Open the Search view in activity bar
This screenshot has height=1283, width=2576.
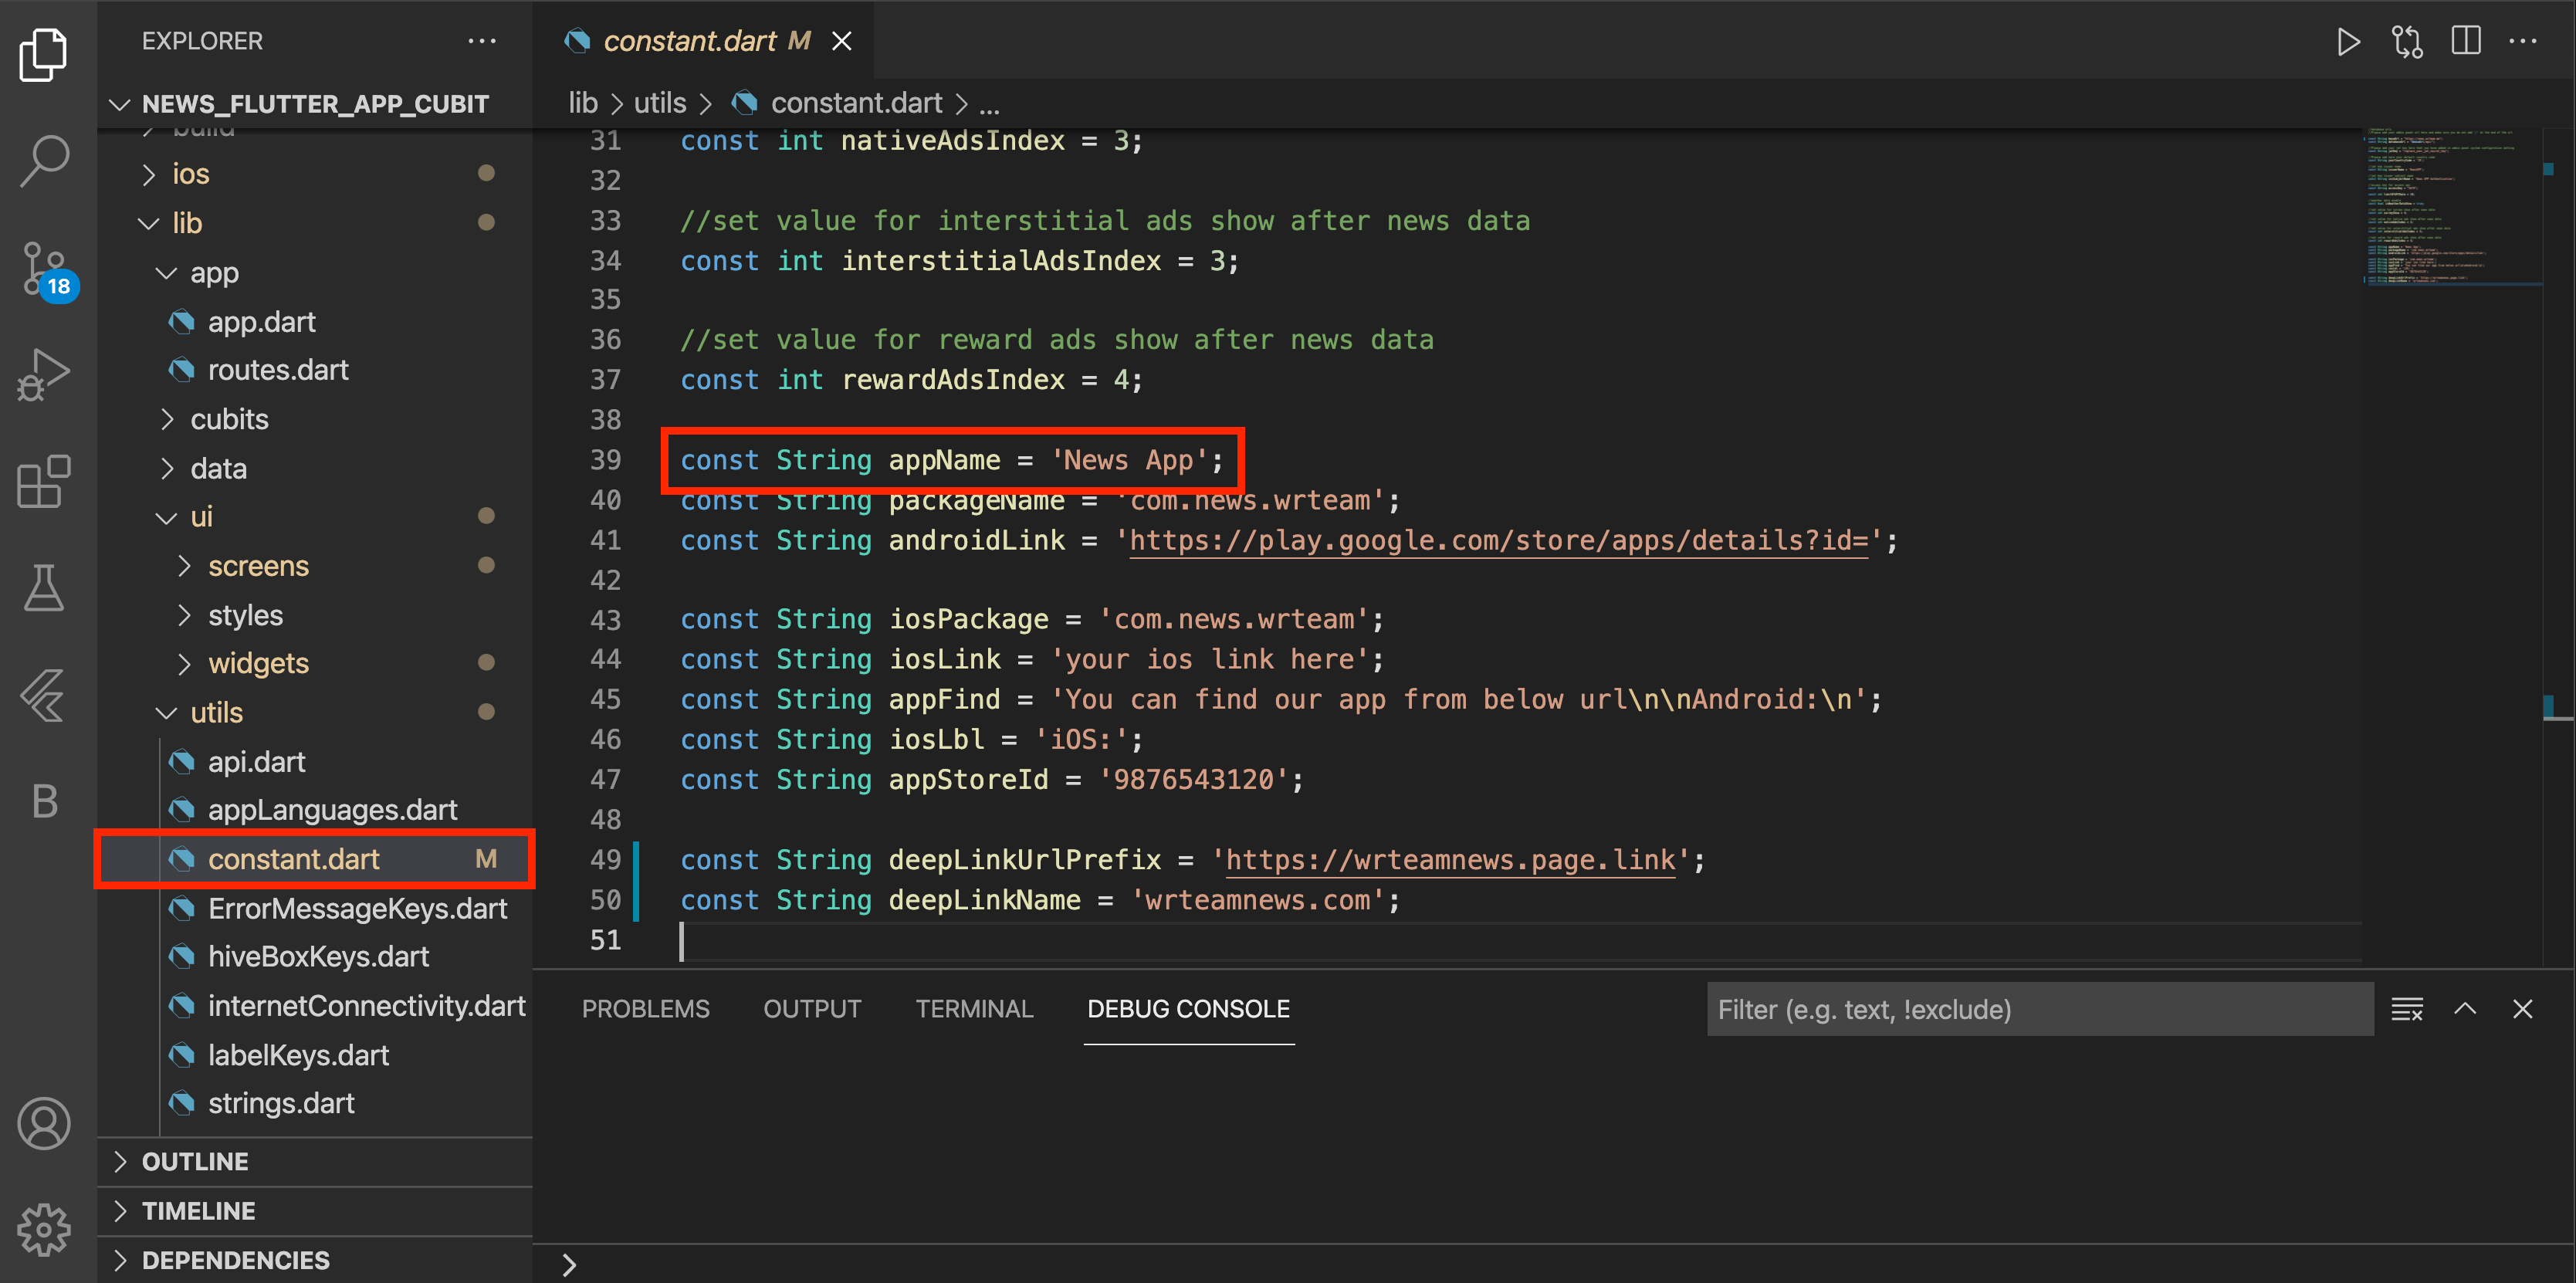click(x=44, y=160)
